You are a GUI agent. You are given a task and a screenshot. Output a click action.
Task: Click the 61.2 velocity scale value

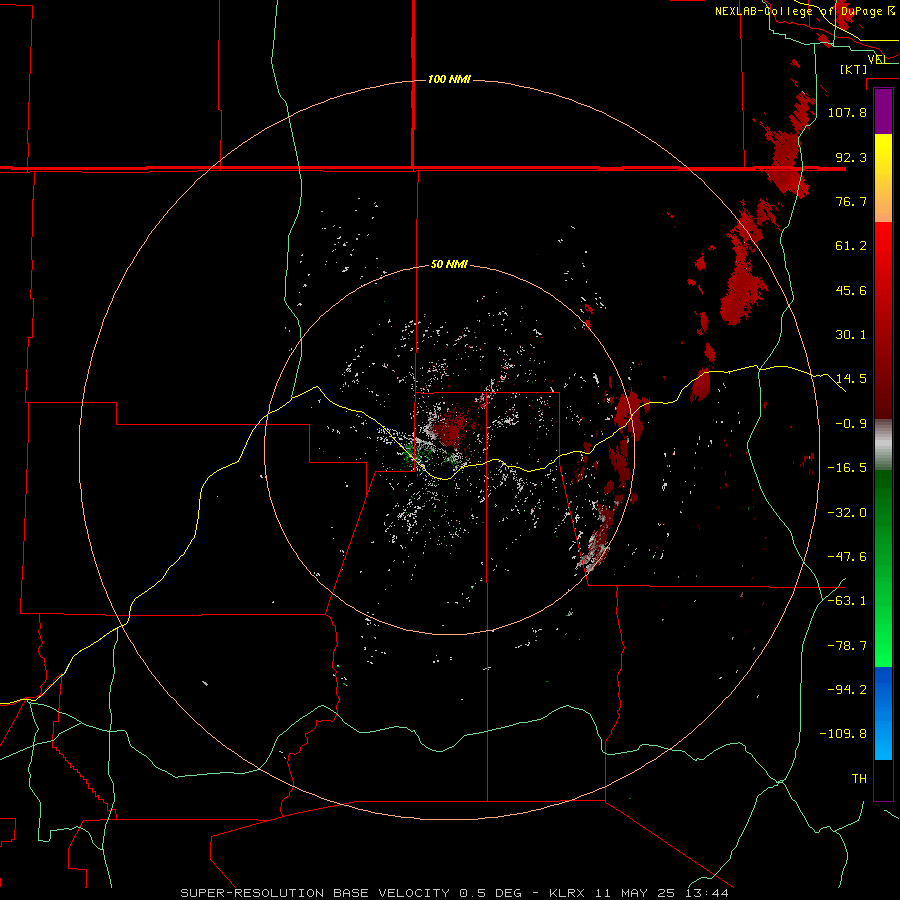851,246
